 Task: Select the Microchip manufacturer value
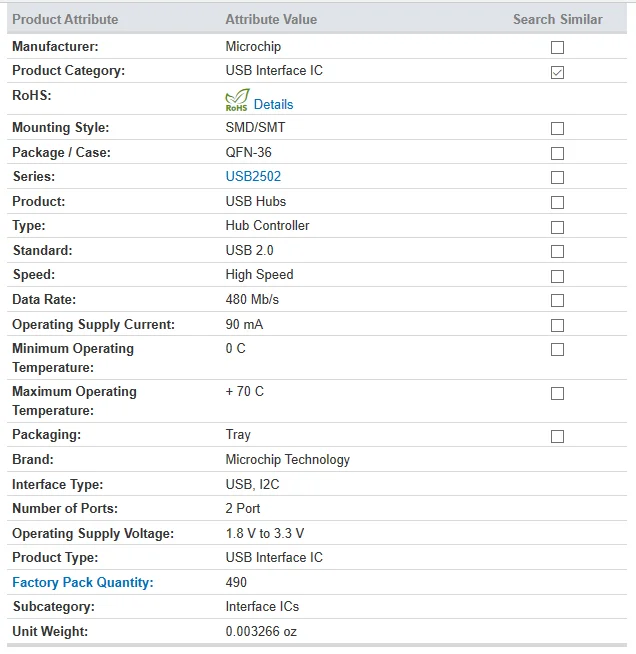pyautogui.click(x=253, y=46)
